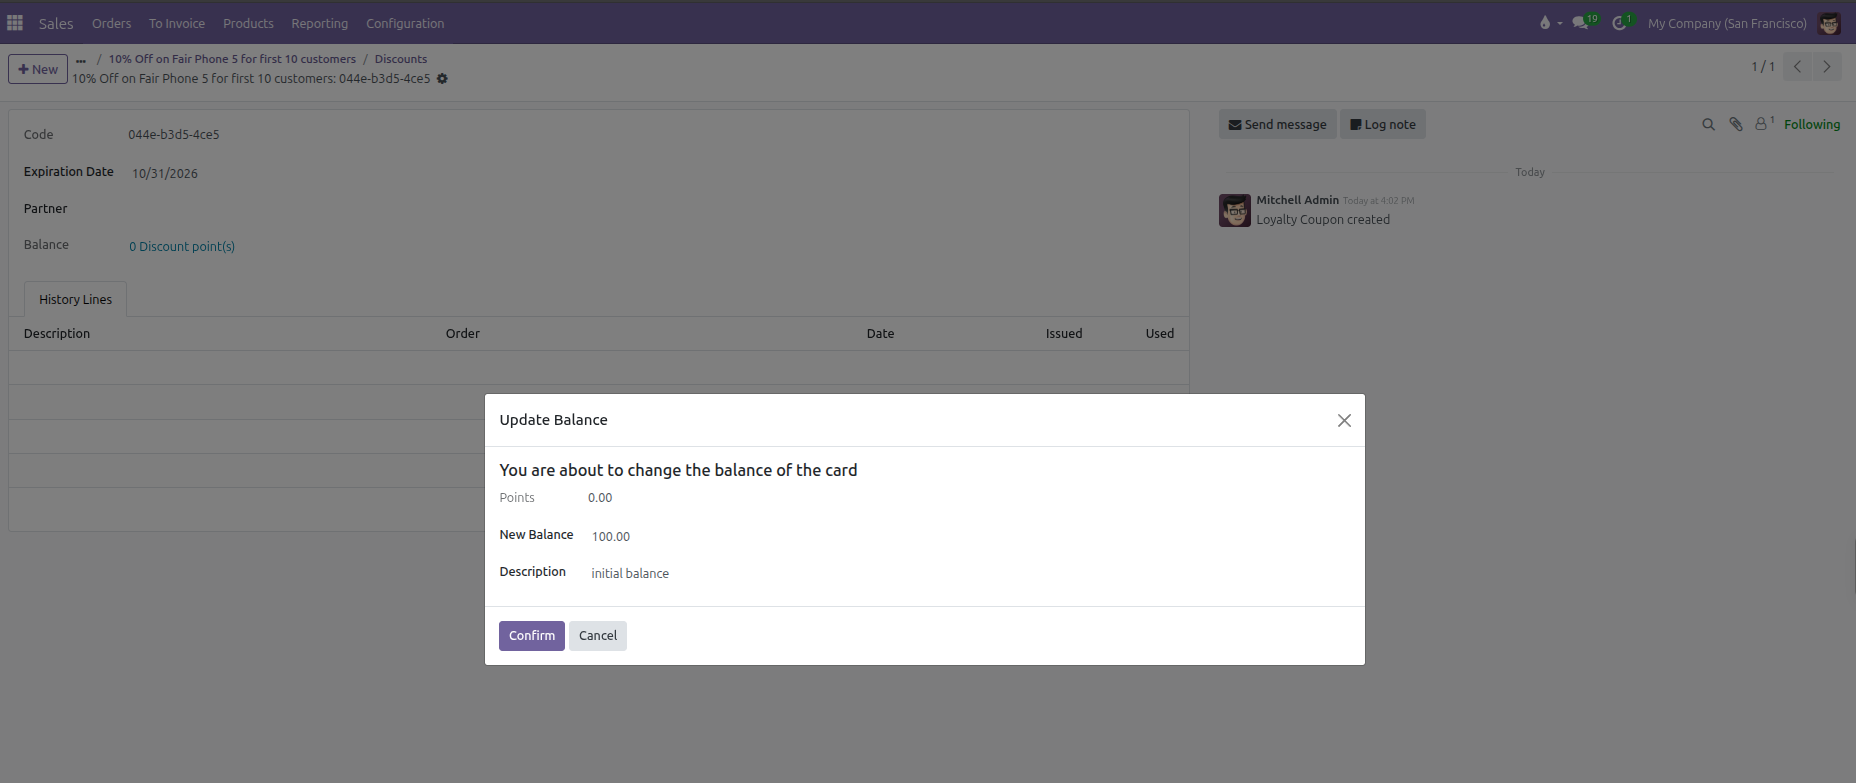
Task: Click the record actions gear icon
Action: [x=442, y=79]
